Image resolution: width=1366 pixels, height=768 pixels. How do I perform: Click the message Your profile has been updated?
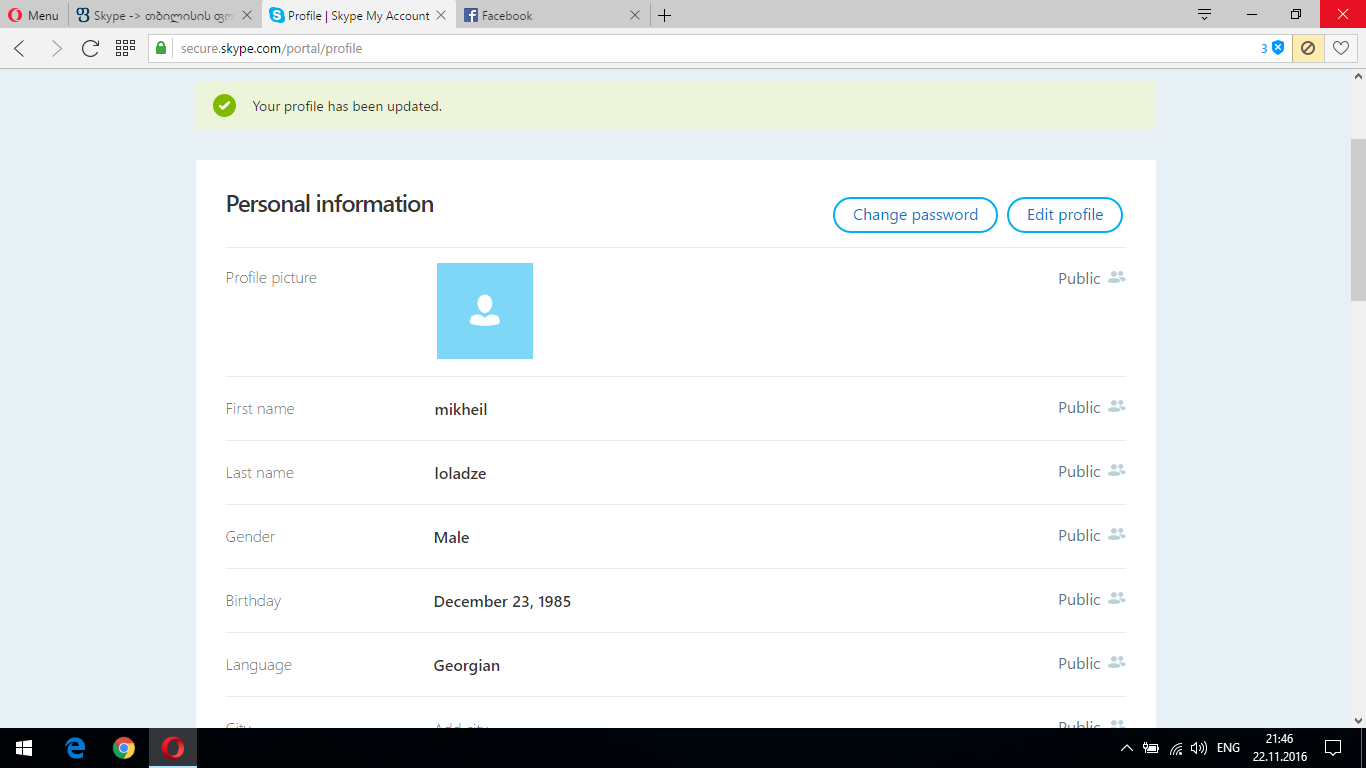(x=347, y=106)
